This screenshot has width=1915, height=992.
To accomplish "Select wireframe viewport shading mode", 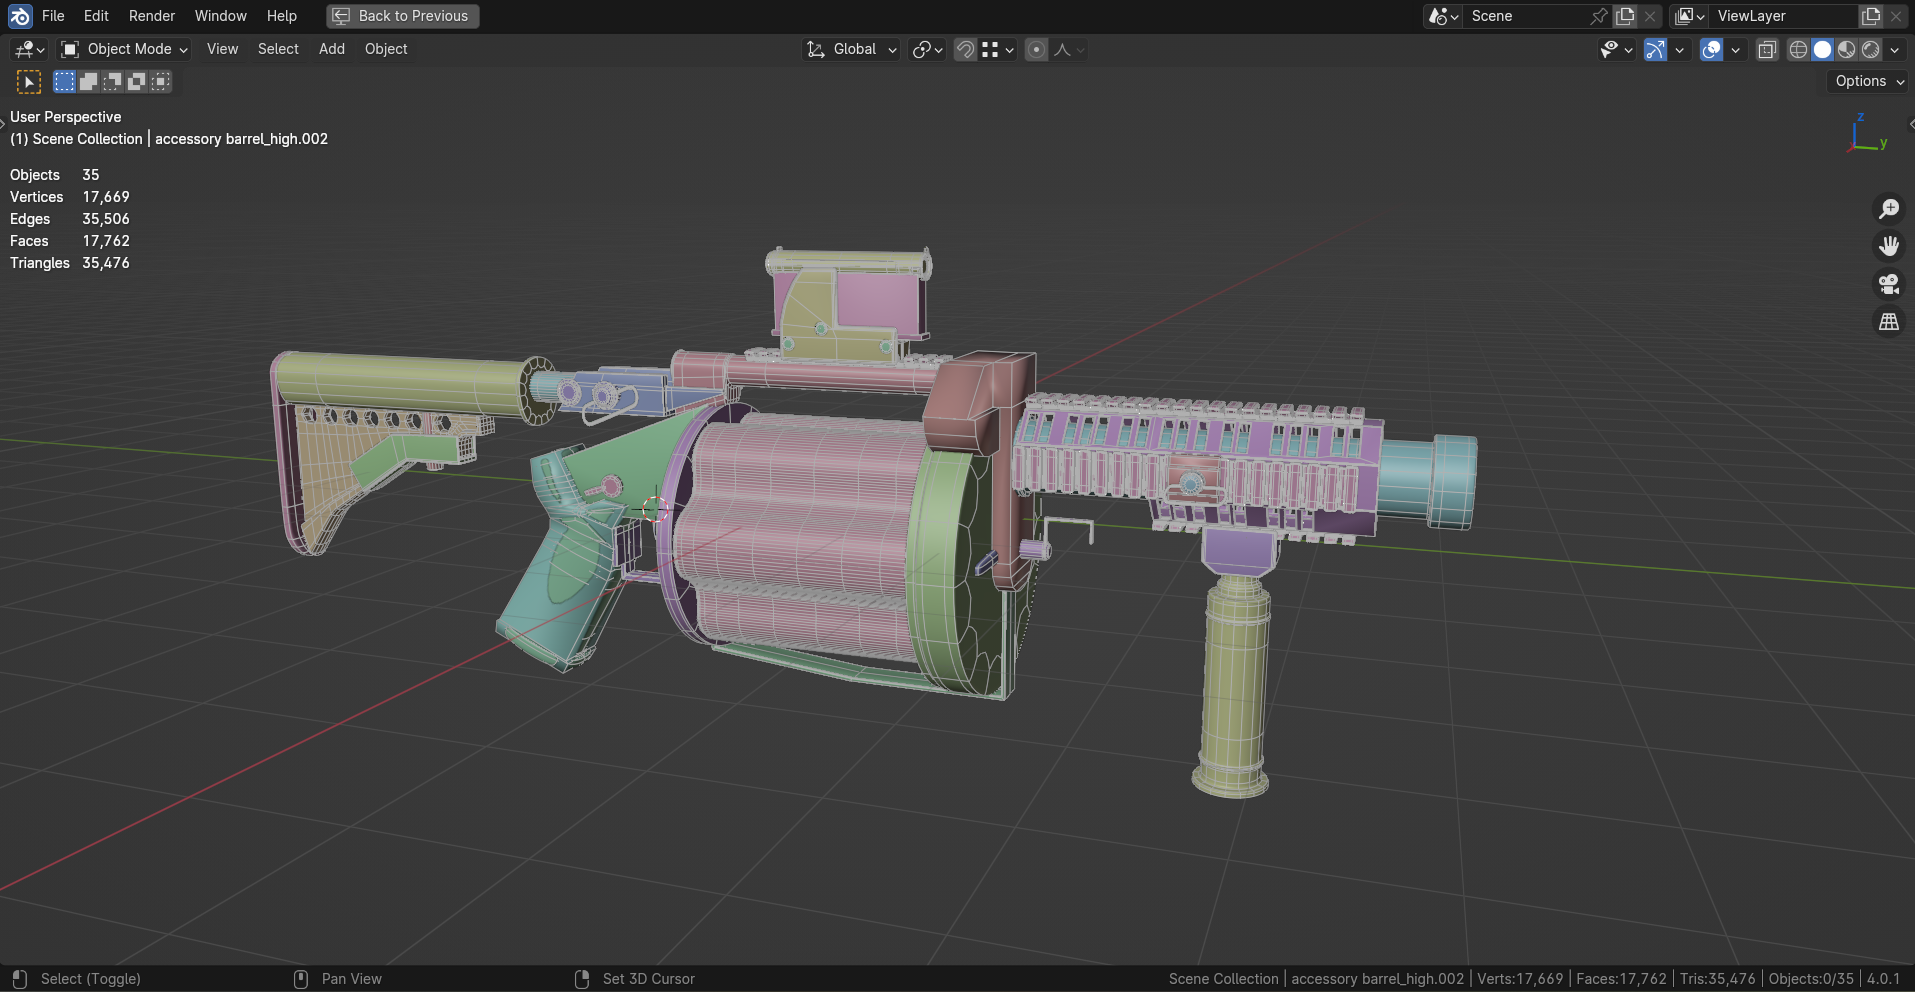I will 1798,50.
